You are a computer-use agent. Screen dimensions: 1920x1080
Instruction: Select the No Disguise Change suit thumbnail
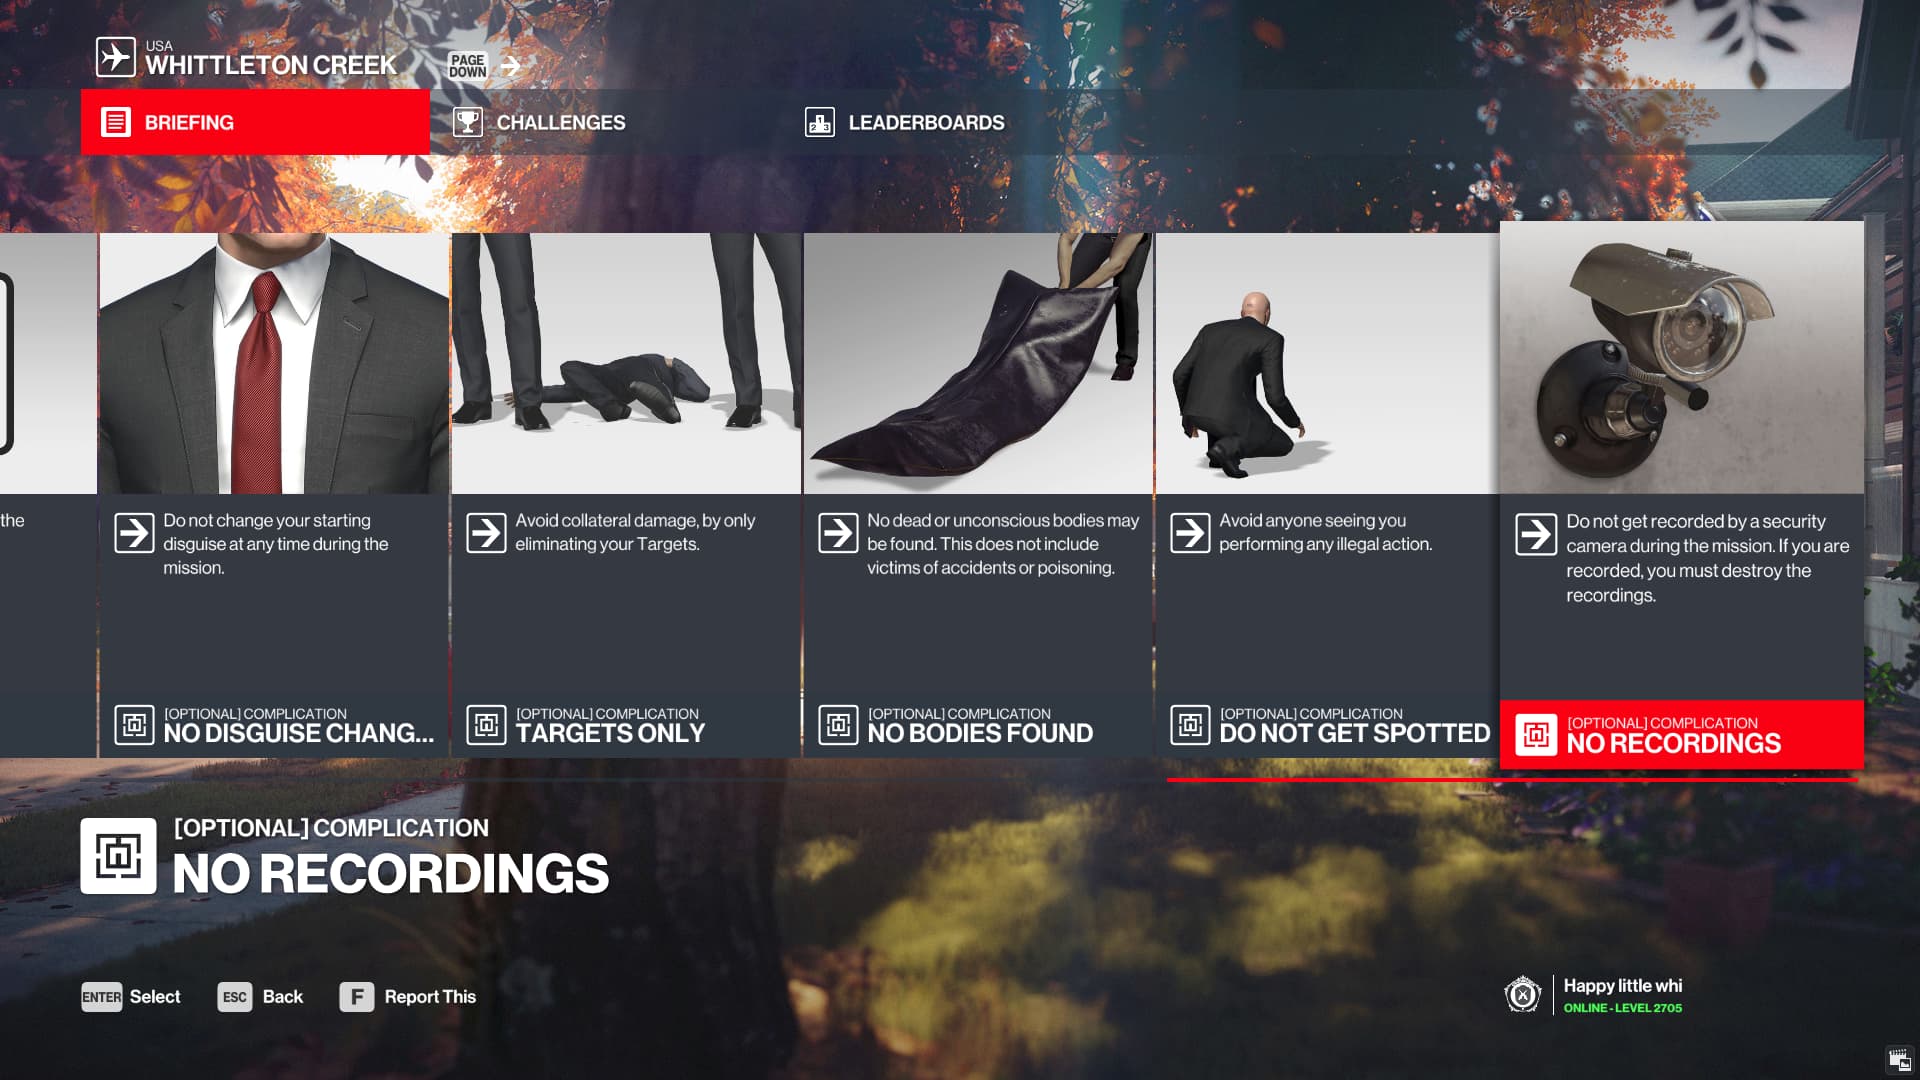tap(274, 363)
